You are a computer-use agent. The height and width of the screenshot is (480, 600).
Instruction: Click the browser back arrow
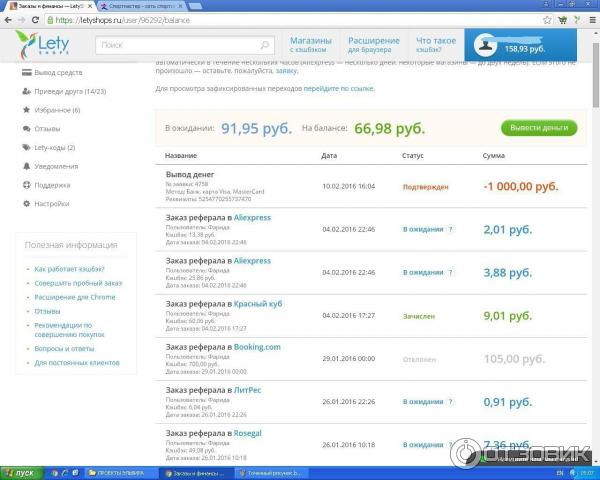[x=8, y=20]
